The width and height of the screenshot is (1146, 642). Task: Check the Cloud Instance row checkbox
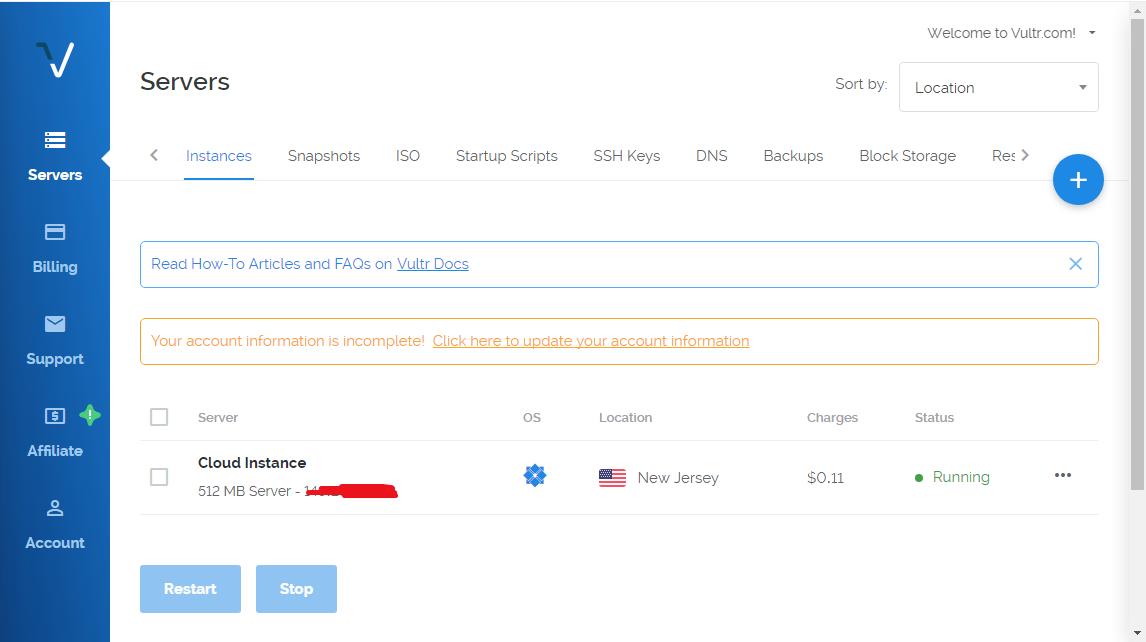[159, 477]
